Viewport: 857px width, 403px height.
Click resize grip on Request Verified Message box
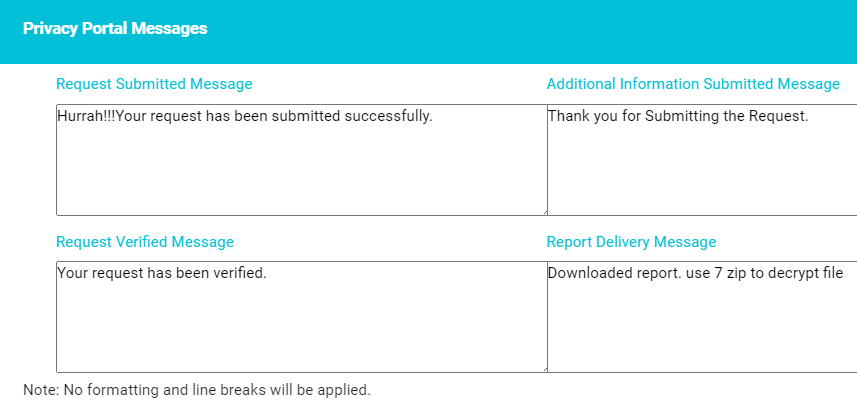click(x=543, y=368)
